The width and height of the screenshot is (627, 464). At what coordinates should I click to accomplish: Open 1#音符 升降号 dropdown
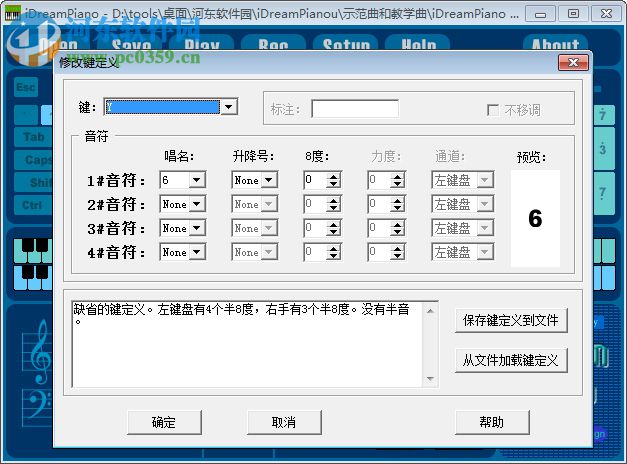[269, 180]
